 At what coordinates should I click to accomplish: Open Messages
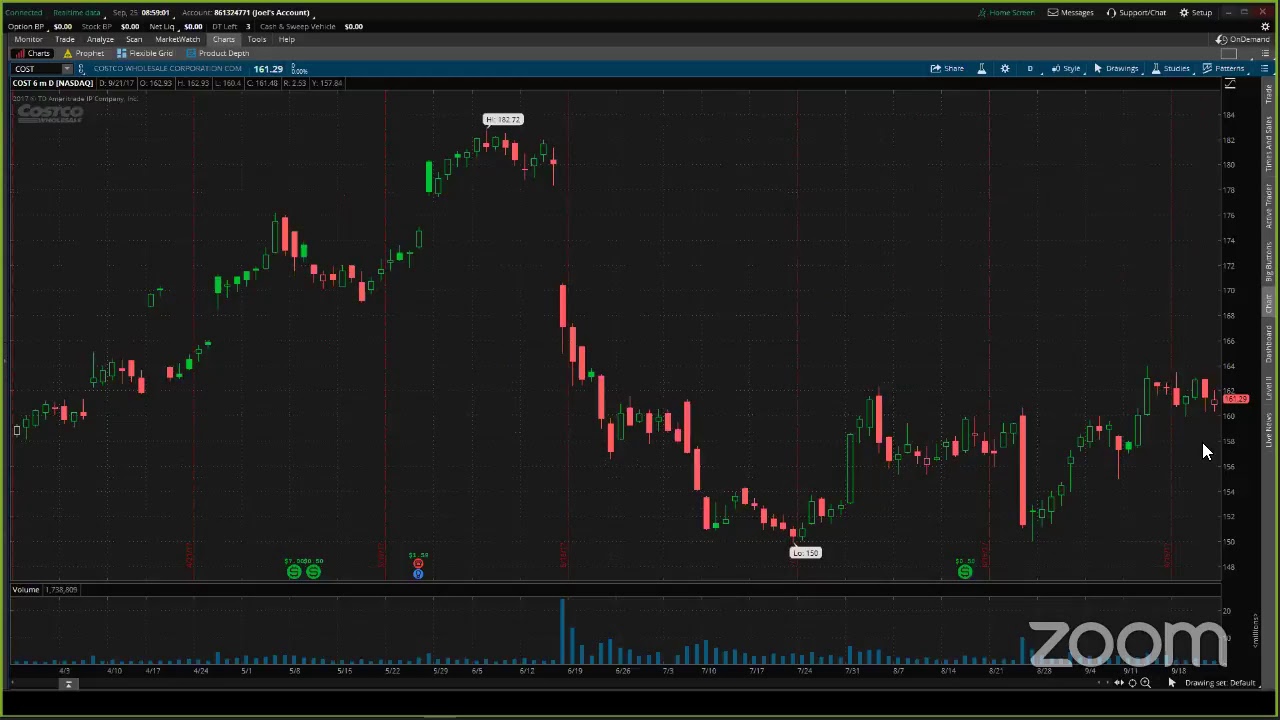[x=1071, y=13]
